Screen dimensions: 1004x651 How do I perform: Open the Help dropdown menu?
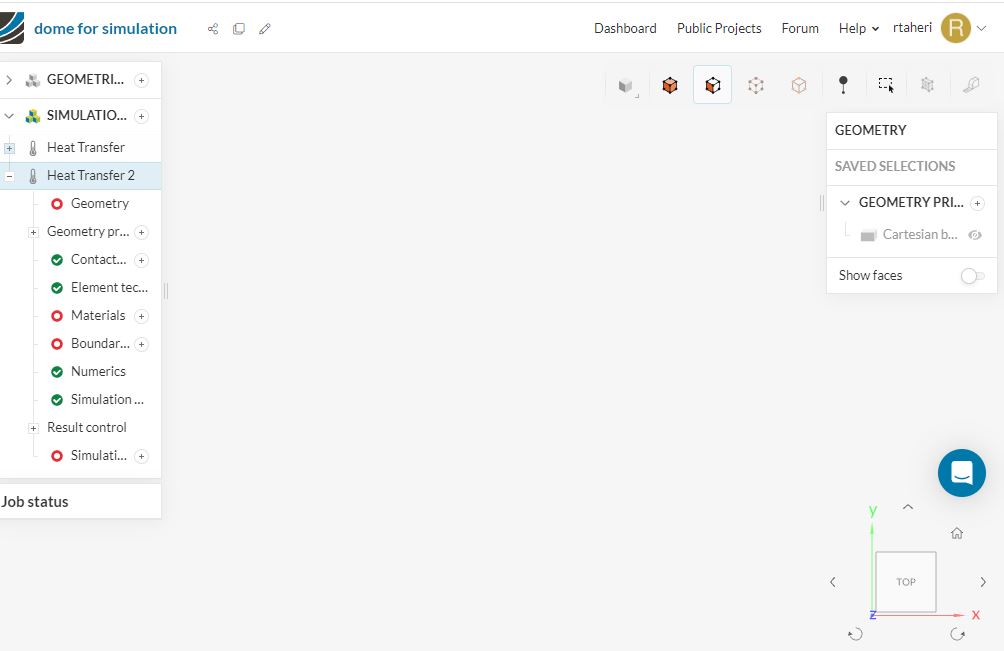[x=858, y=28]
